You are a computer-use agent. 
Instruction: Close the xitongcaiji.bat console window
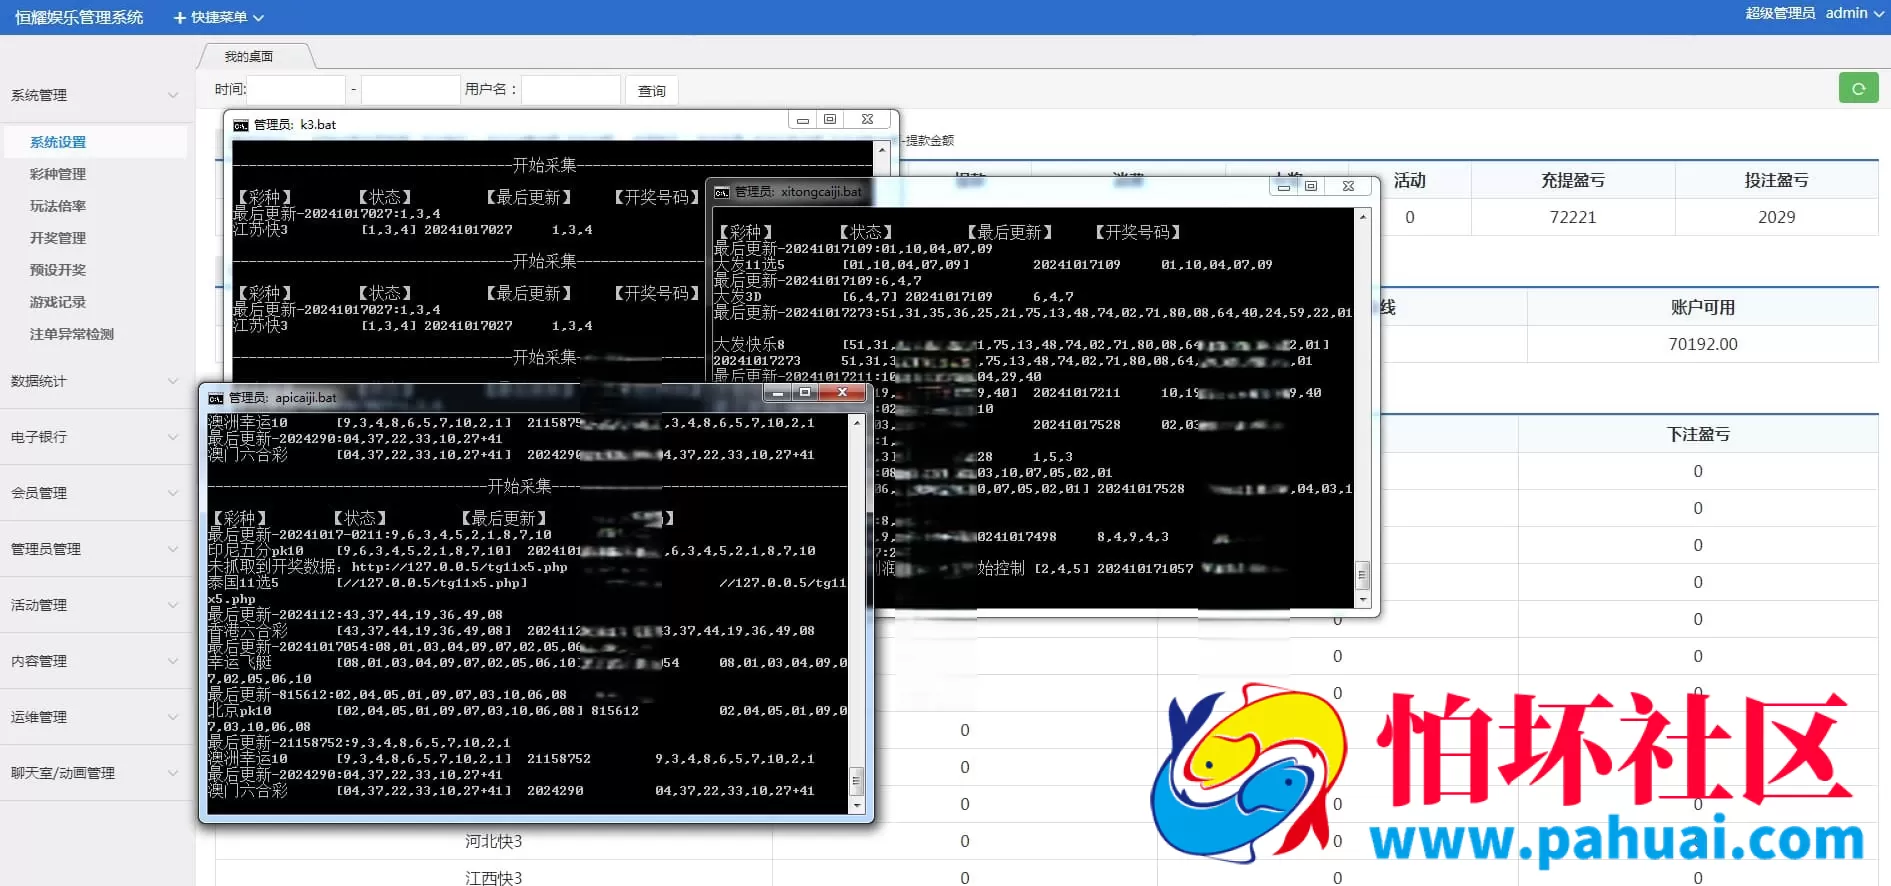[x=1348, y=186]
